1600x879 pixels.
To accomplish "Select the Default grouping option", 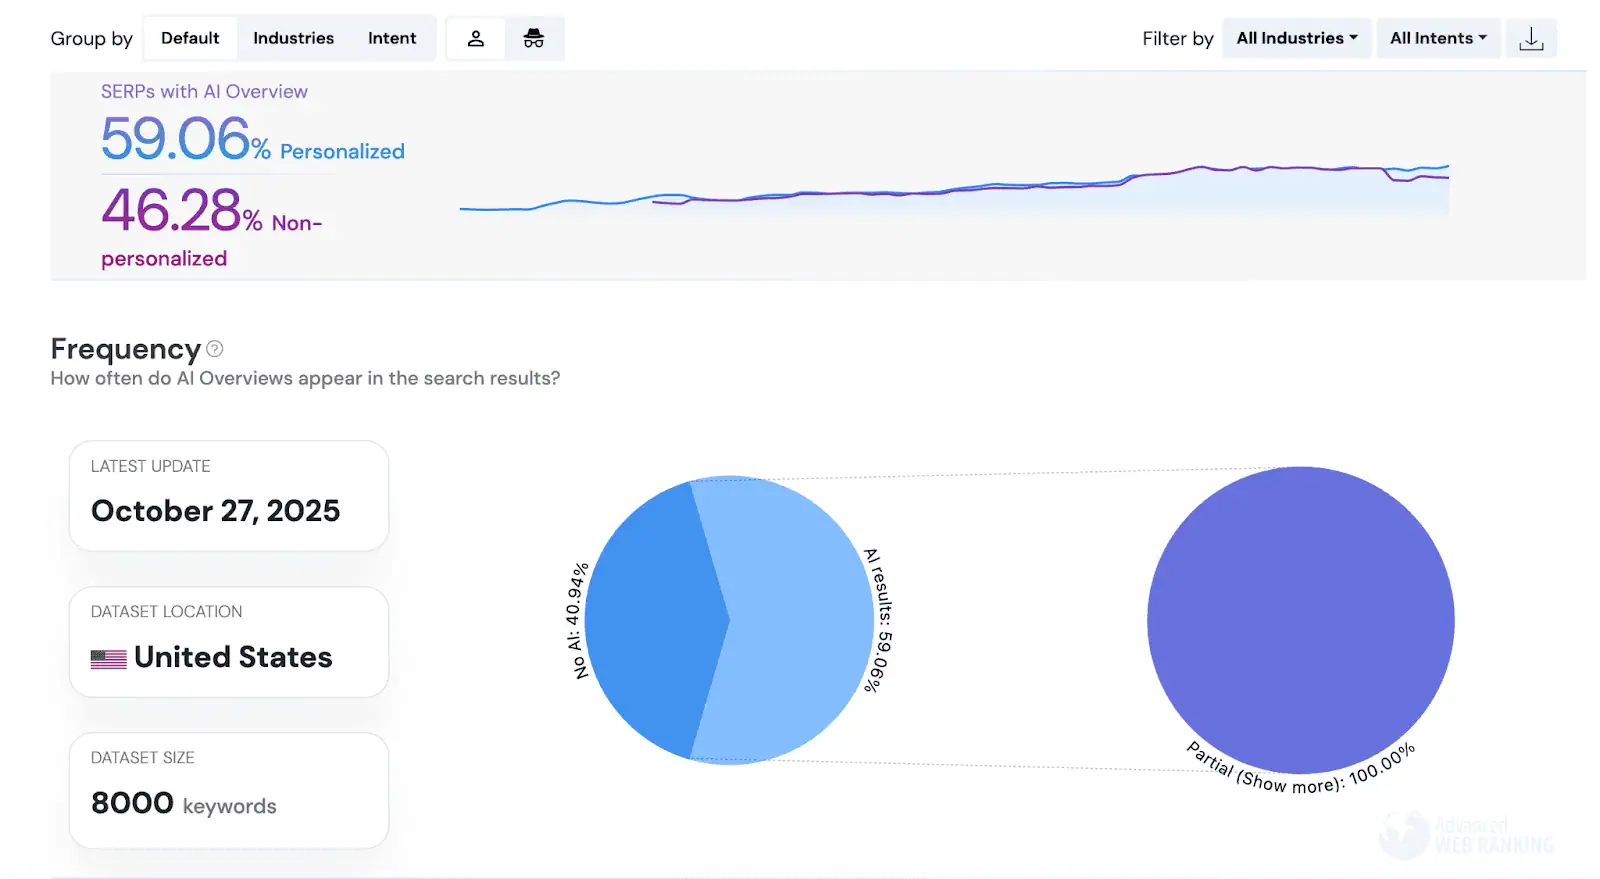I will tap(190, 39).
